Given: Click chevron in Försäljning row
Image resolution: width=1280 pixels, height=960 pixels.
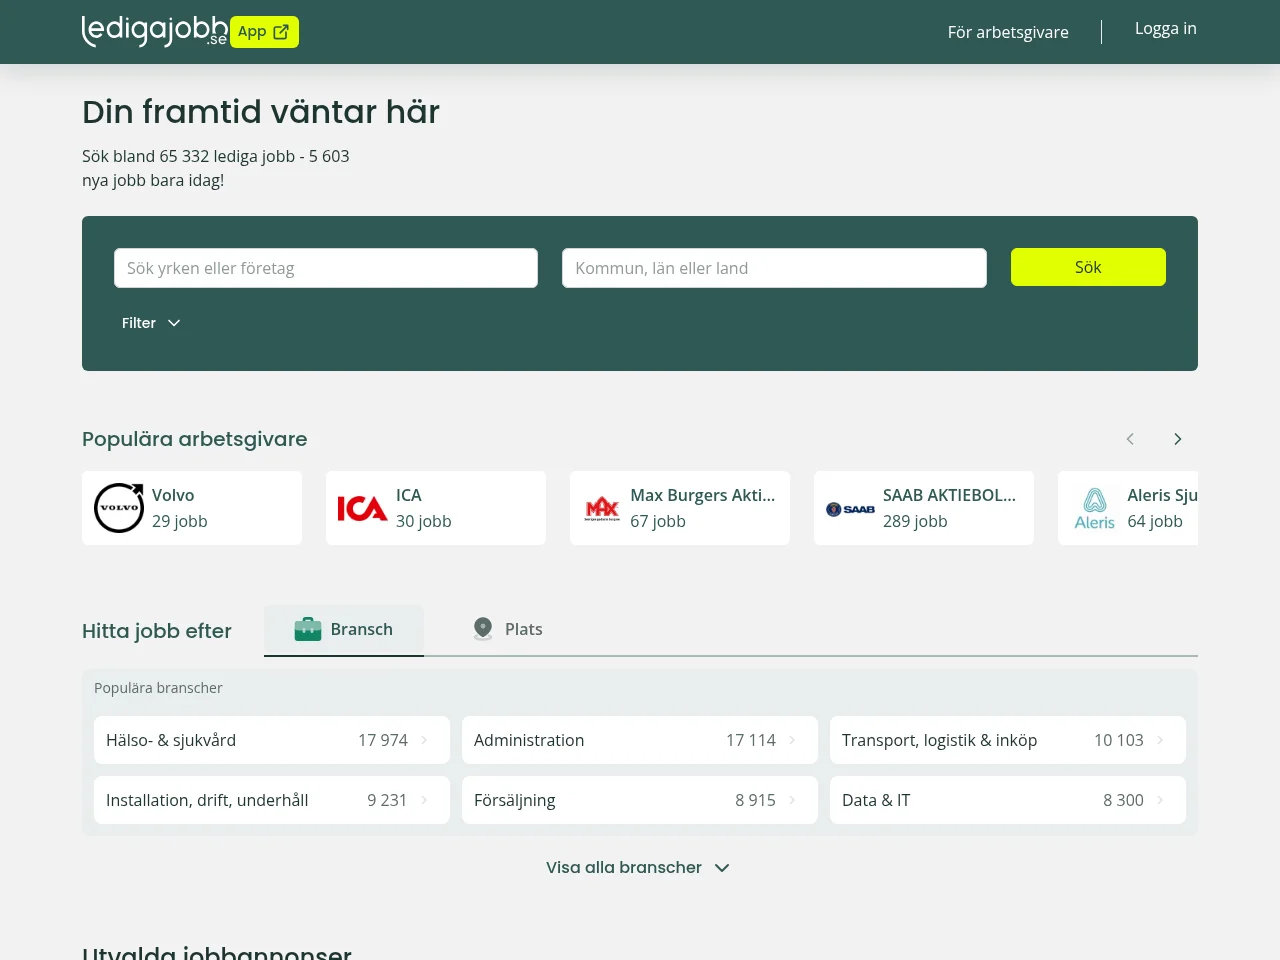Looking at the screenshot, I should 792,800.
